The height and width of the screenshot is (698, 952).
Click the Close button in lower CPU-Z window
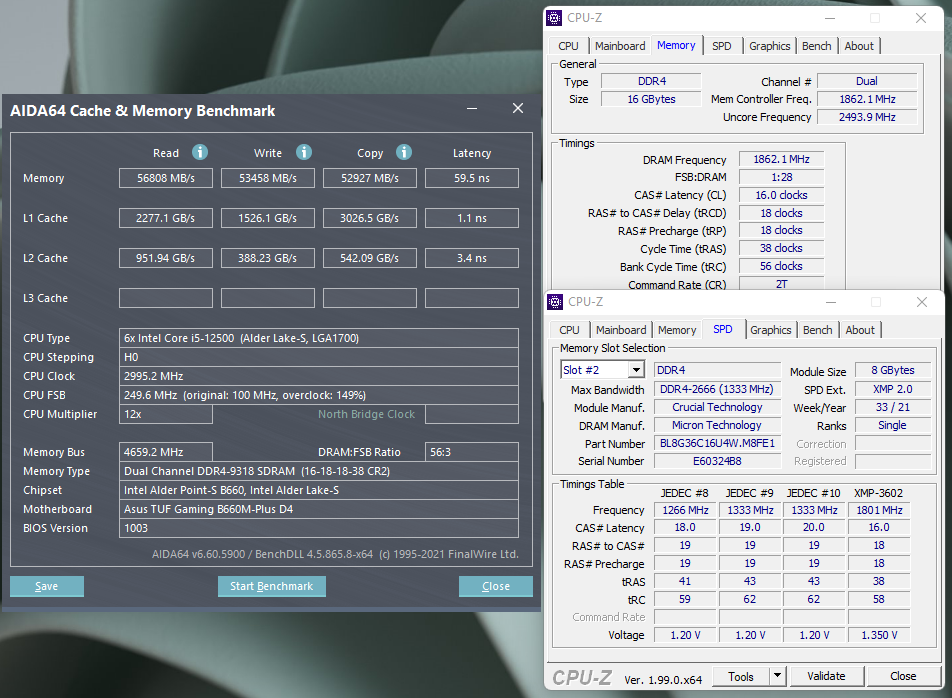point(903,676)
